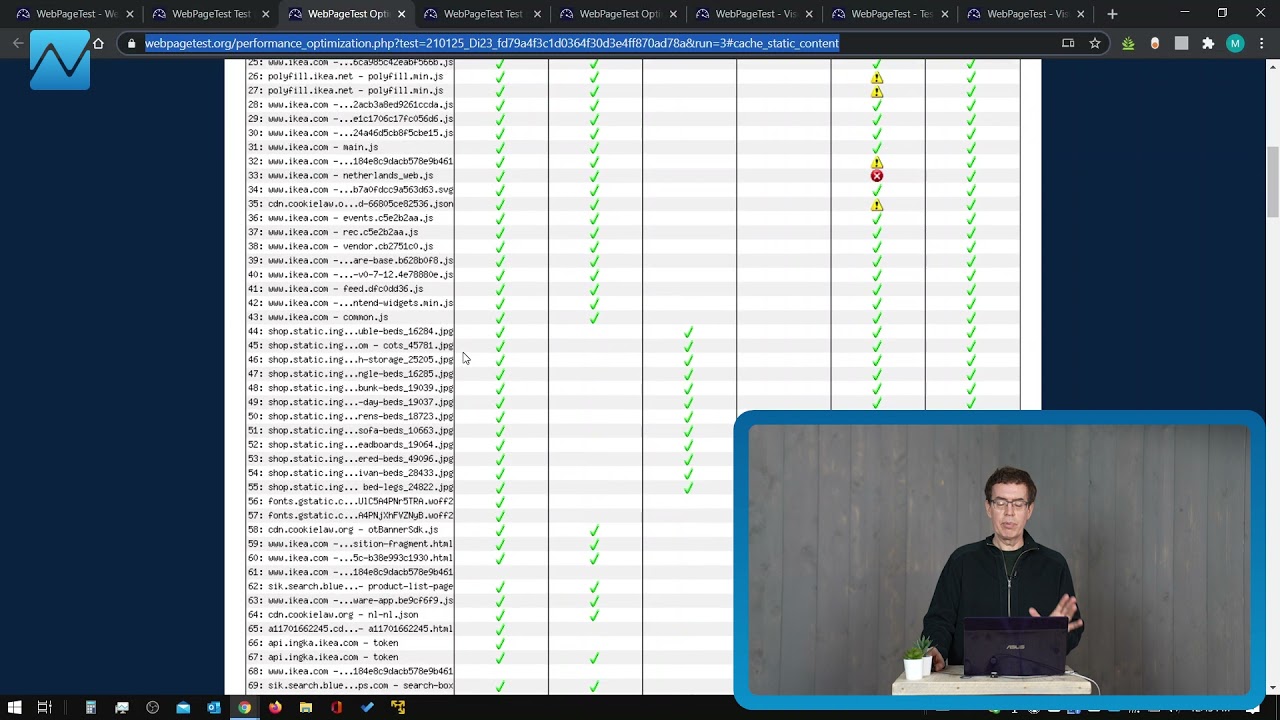
Task: Select row '41: www.ikea.com - feed.dfc0dd36.js'
Action: point(335,289)
